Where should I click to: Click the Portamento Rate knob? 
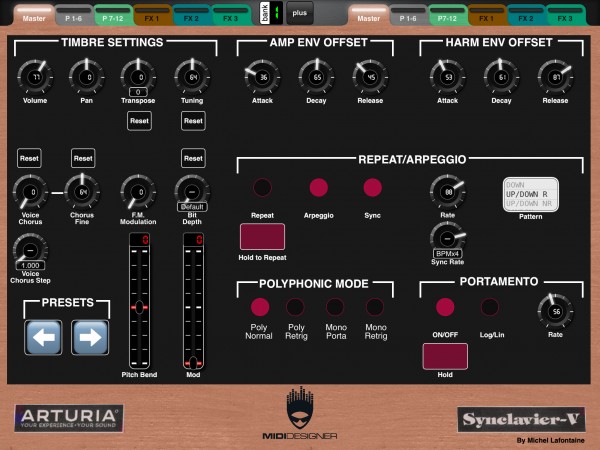(x=555, y=311)
